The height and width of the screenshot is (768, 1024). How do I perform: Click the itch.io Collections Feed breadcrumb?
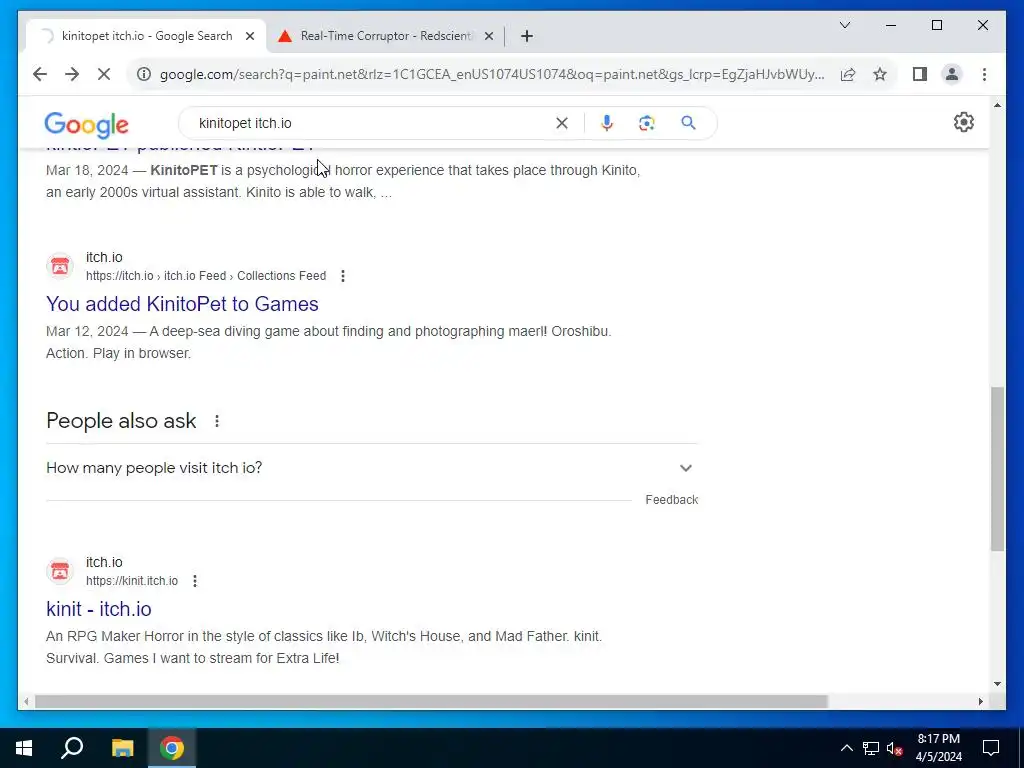click(x=206, y=276)
